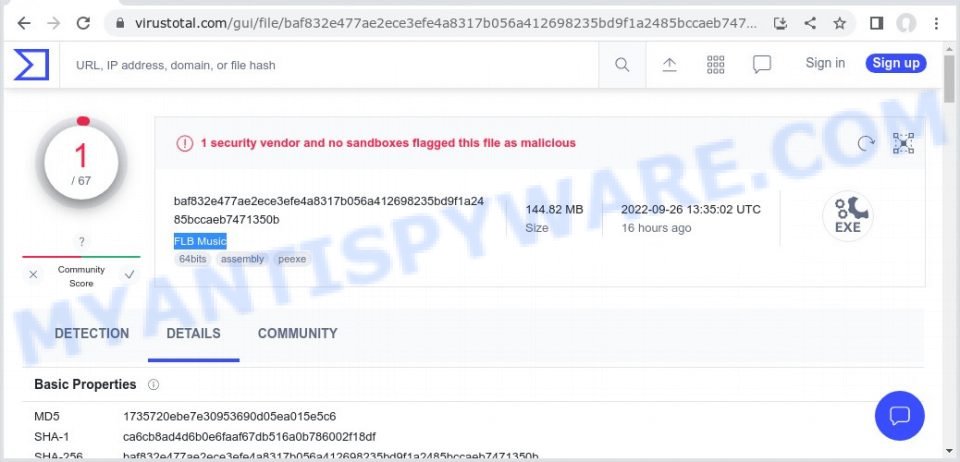Open the similar files graph icon
Screen dimensions: 960x462
(x=903, y=143)
